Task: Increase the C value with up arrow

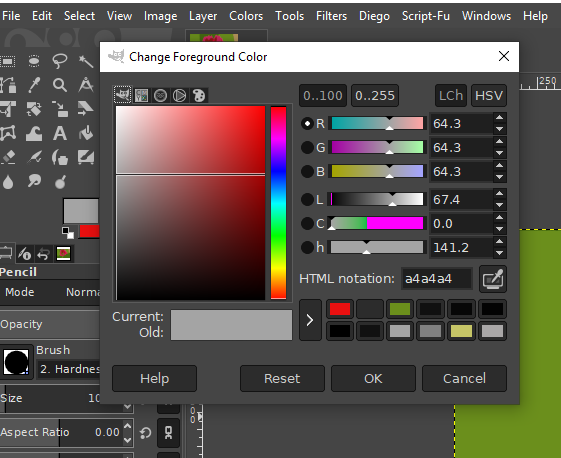Action: tap(499, 218)
